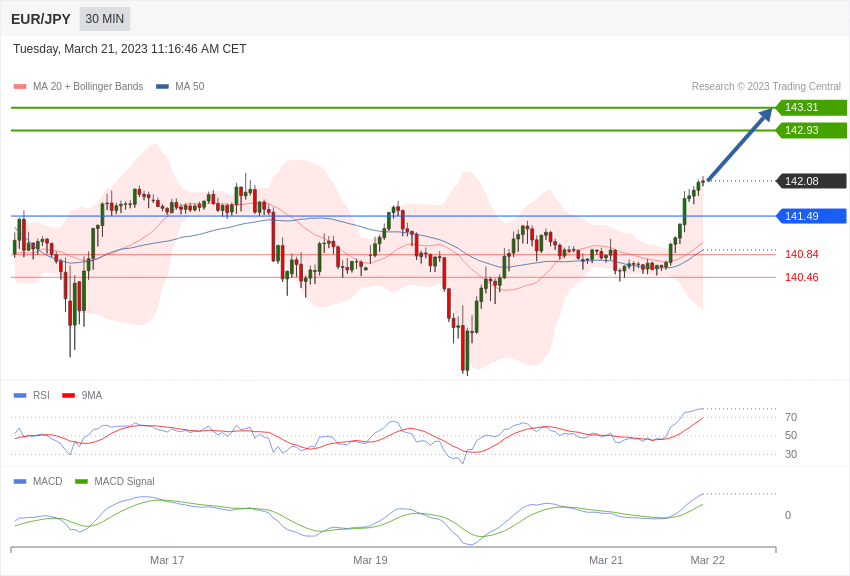Click the Research Trading Central copyright text
850x576 pixels.
pyautogui.click(x=766, y=87)
